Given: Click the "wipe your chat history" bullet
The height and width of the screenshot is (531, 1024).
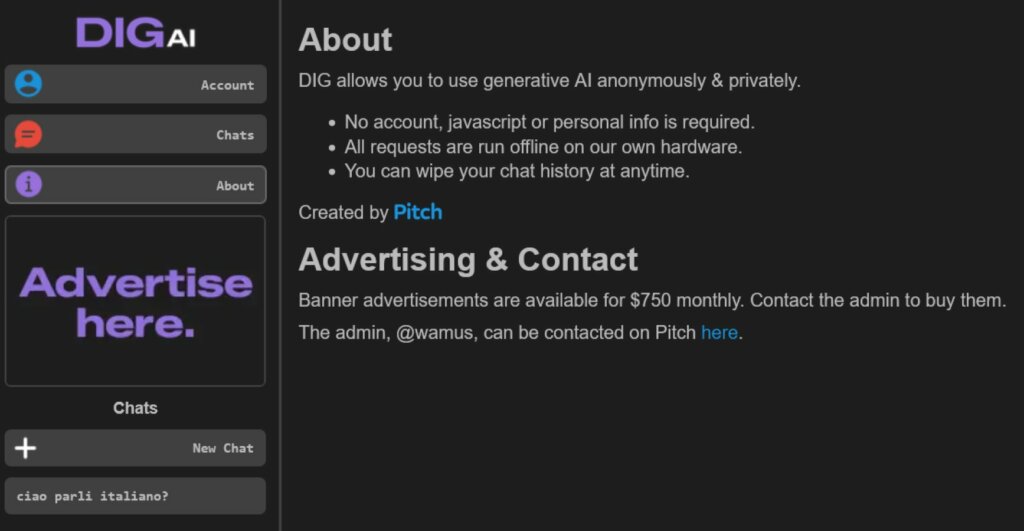Looking at the screenshot, I should point(517,171).
